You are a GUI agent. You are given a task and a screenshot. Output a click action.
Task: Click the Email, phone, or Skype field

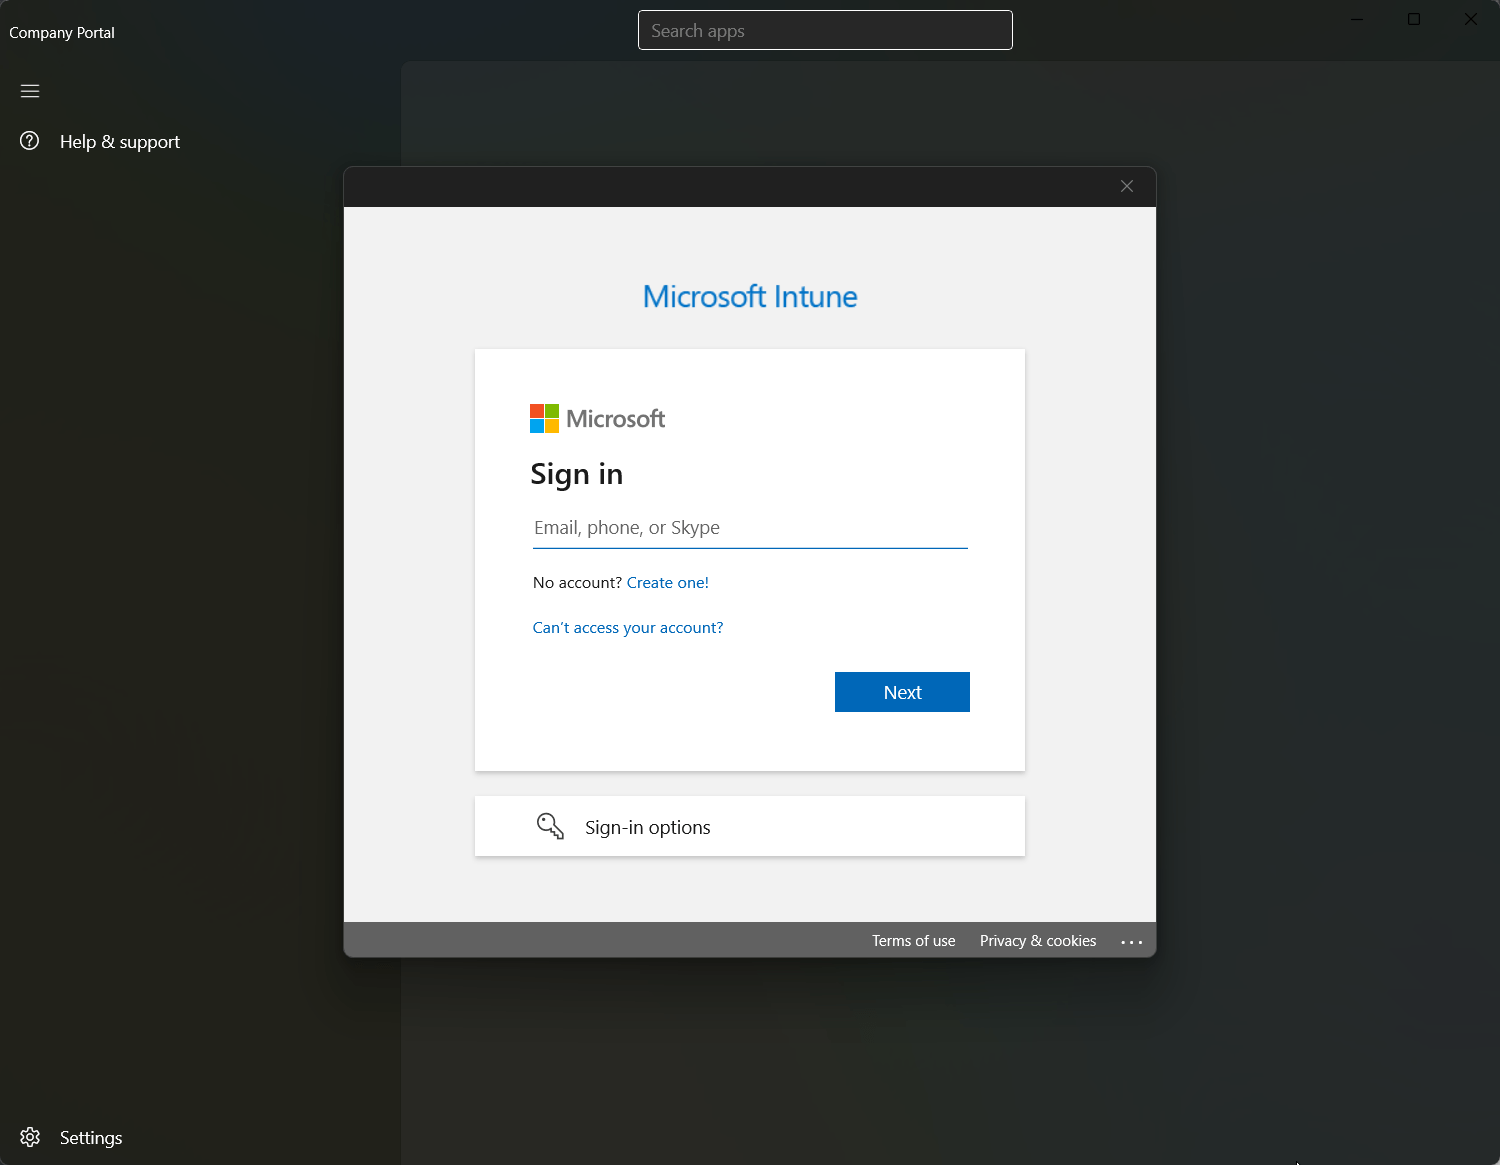[x=750, y=528]
